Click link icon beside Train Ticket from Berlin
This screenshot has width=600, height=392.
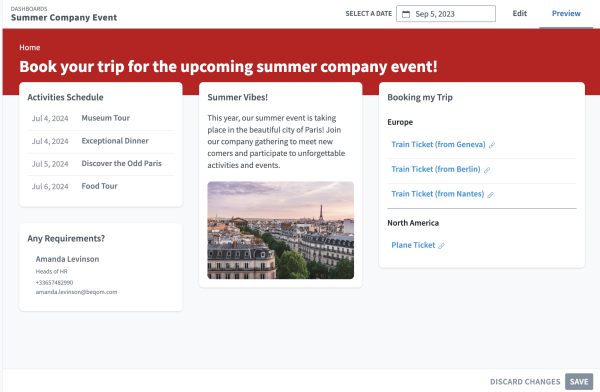(x=487, y=170)
